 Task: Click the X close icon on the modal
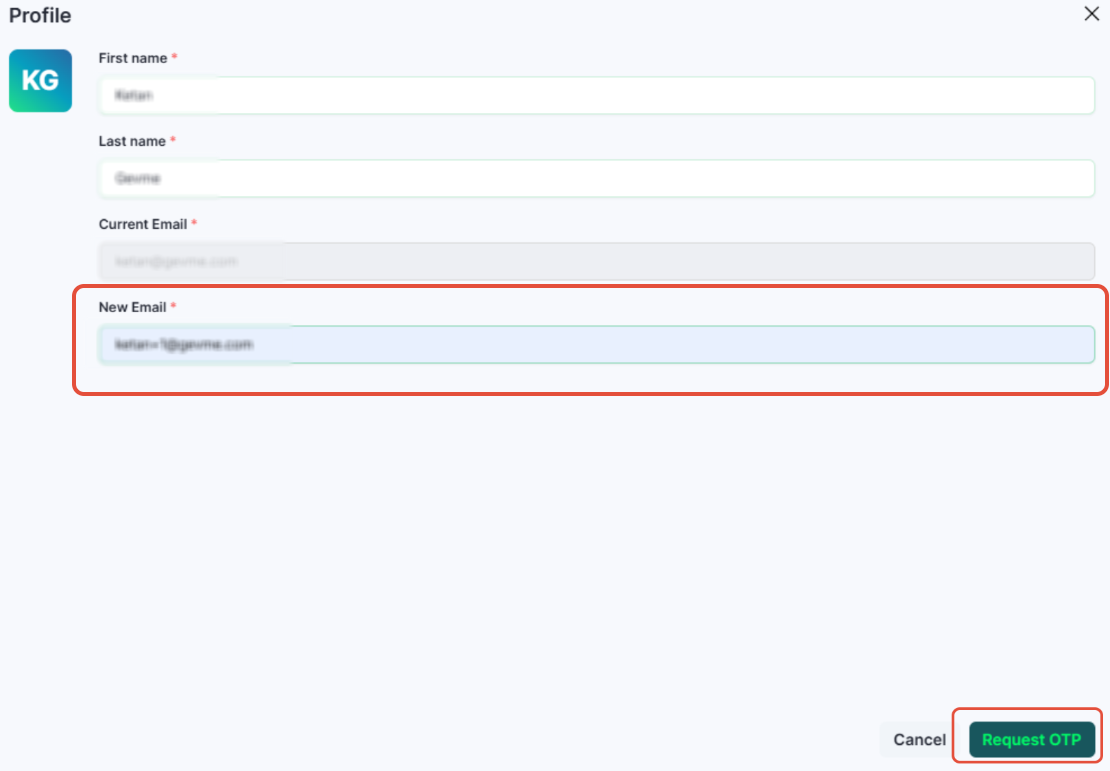coord(1091,14)
